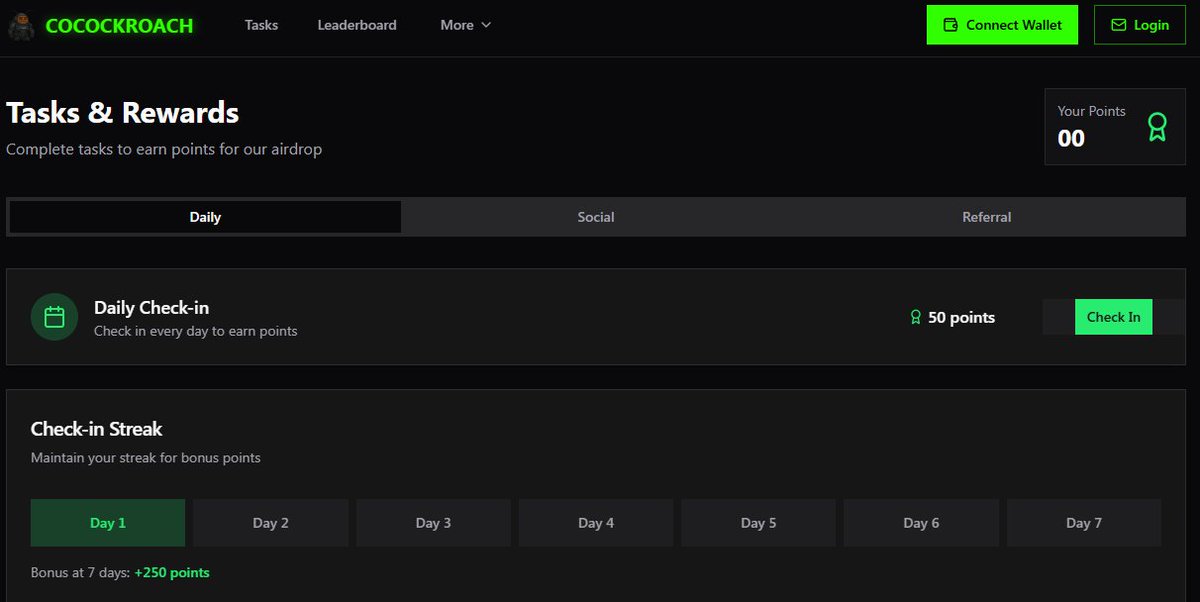Select Day 3 in the streak
Screen dimensions: 1200x602
[x=433, y=523]
